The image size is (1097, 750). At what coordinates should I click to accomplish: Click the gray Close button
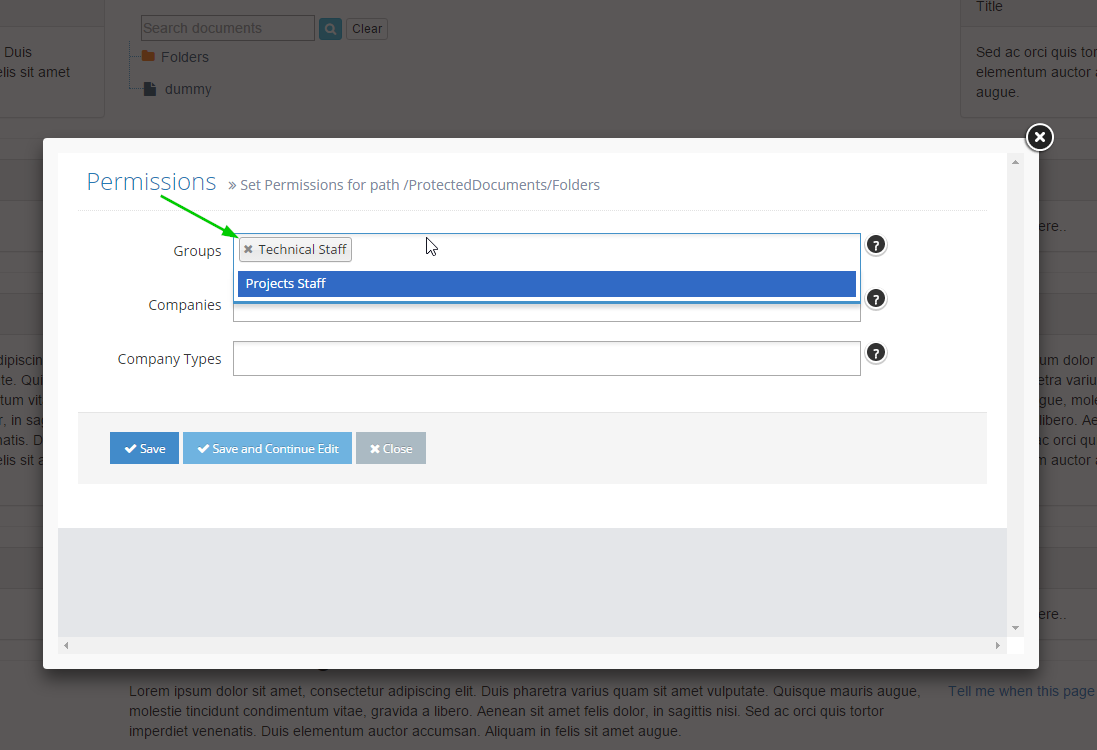[391, 449]
